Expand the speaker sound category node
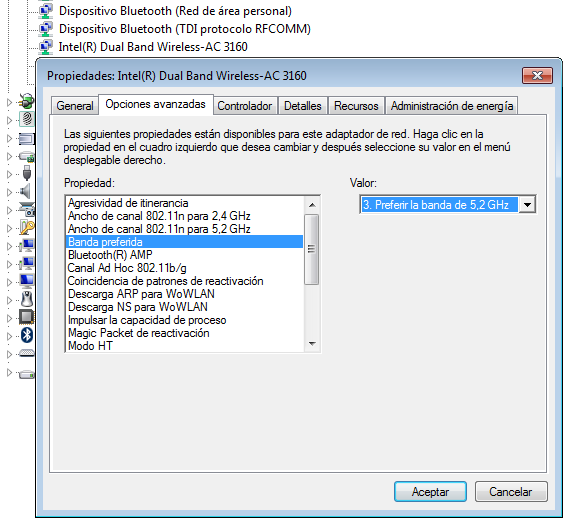The width and height of the screenshot is (569, 524). coord(10,192)
